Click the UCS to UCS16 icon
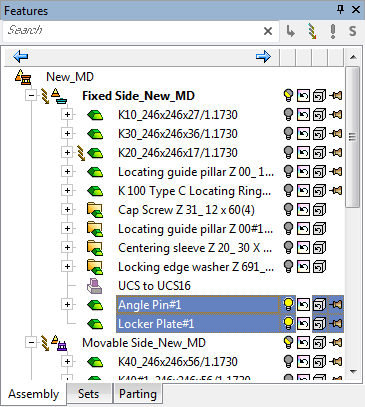 pyautogui.click(x=94, y=286)
